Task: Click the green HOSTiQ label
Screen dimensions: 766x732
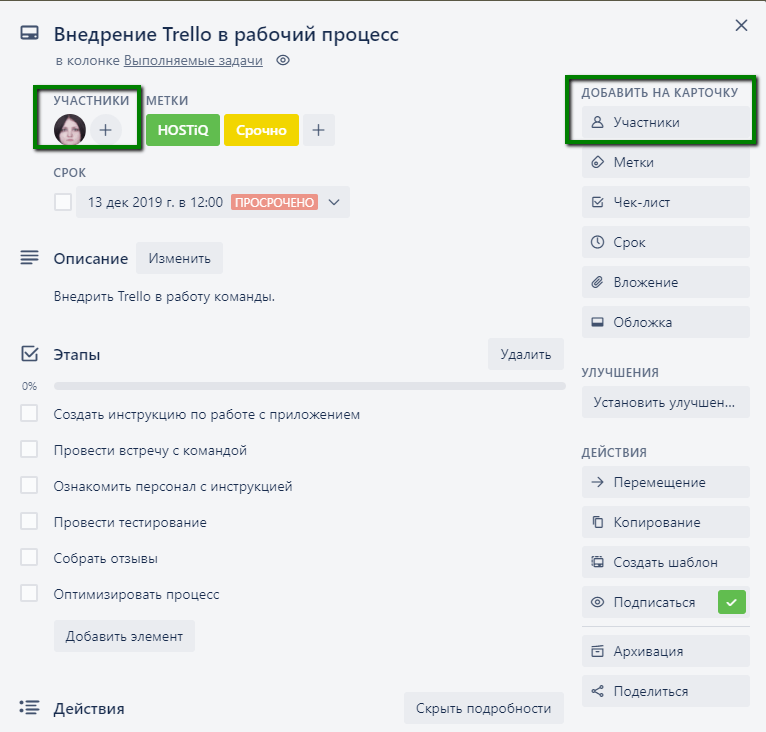Action: pos(183,130)
